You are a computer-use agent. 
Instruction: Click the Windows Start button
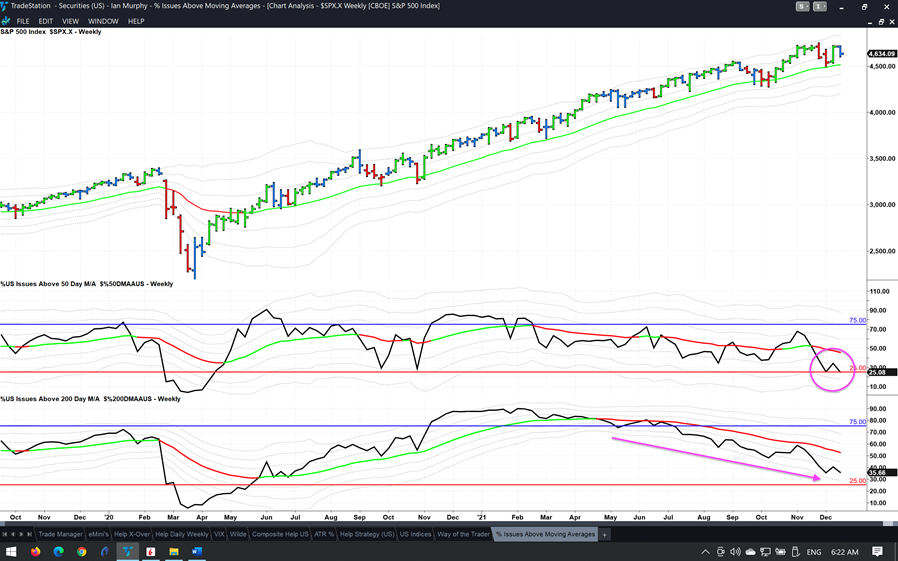(x=11, y=551)
